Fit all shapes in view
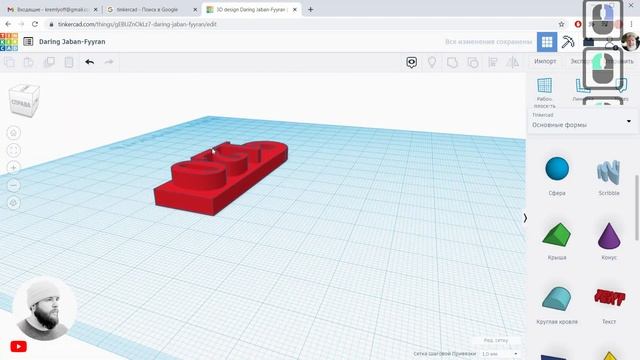 [x=13, y=150]
